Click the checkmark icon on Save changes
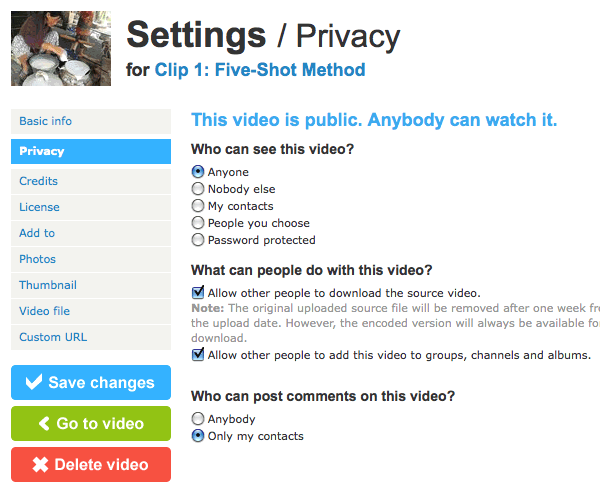This screenshot has height=496, width=600. click(x=34, y=382)
